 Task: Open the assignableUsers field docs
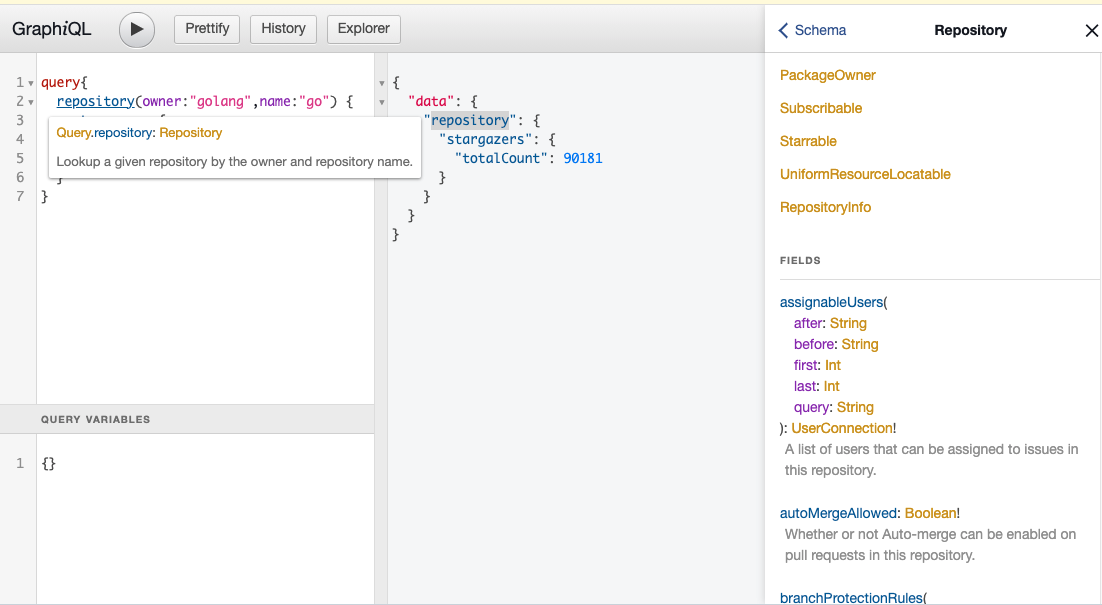click(x=831, y=302)
